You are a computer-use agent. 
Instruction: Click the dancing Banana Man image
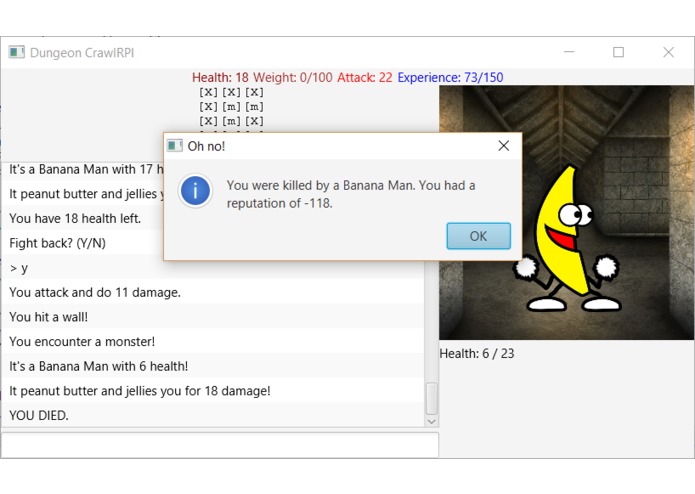tap(567, 238)
